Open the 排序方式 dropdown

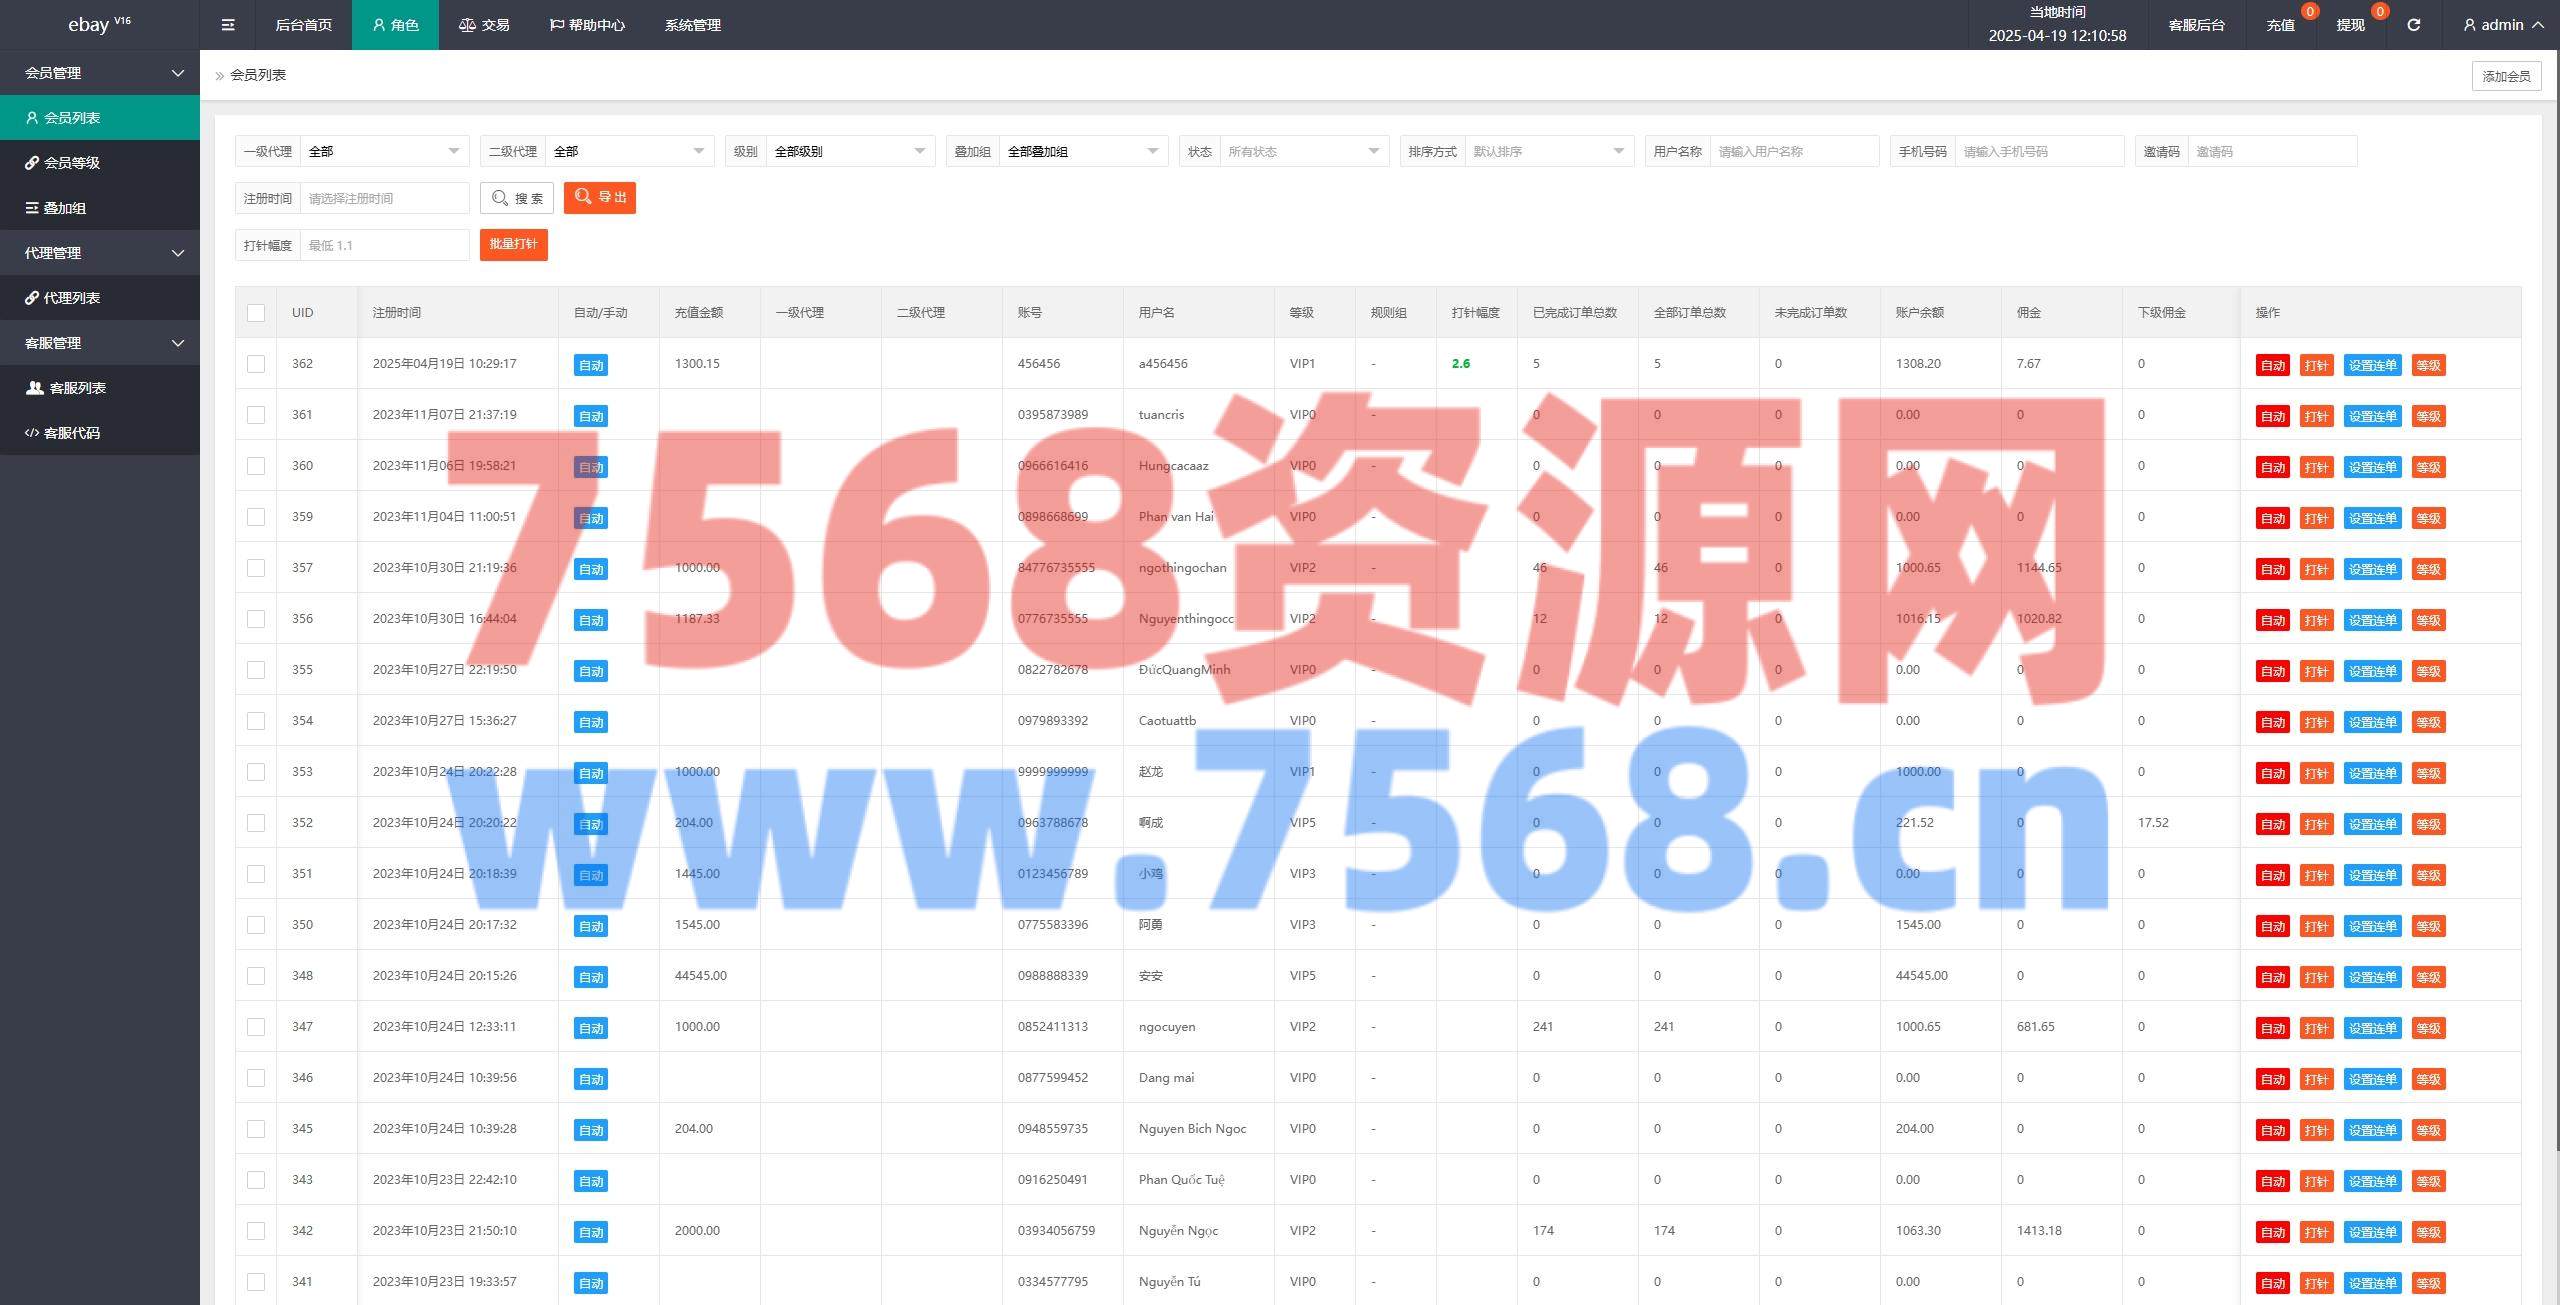click(1548, 151)
